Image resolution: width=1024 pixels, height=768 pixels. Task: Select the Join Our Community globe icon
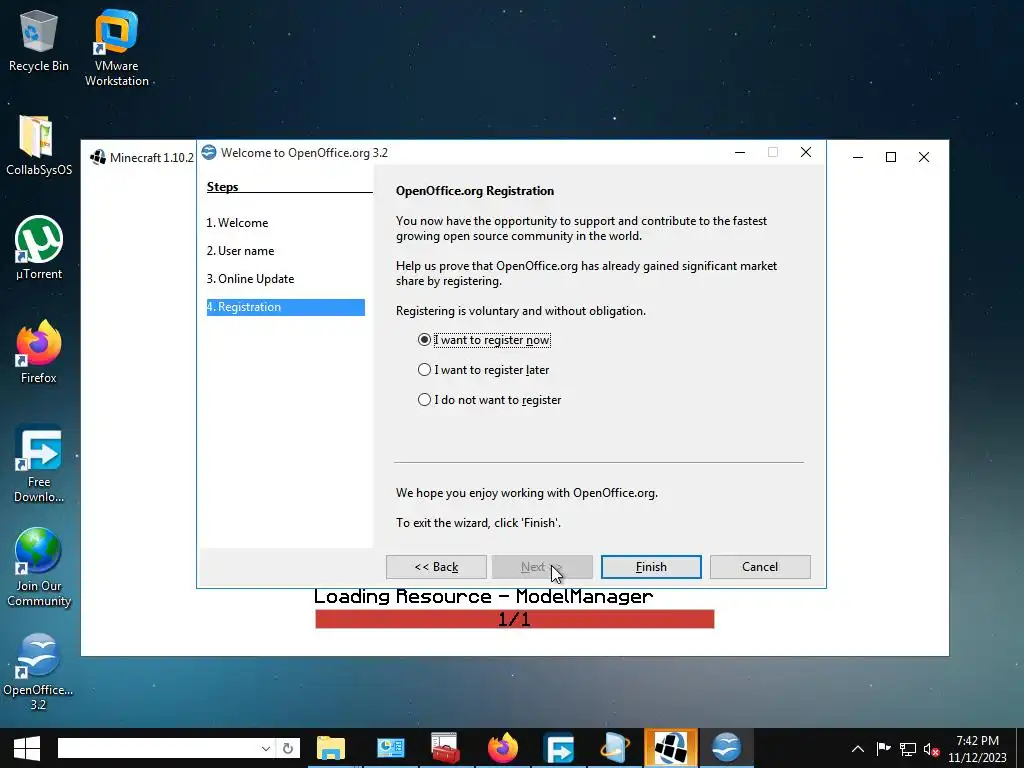tap(39, 567)
